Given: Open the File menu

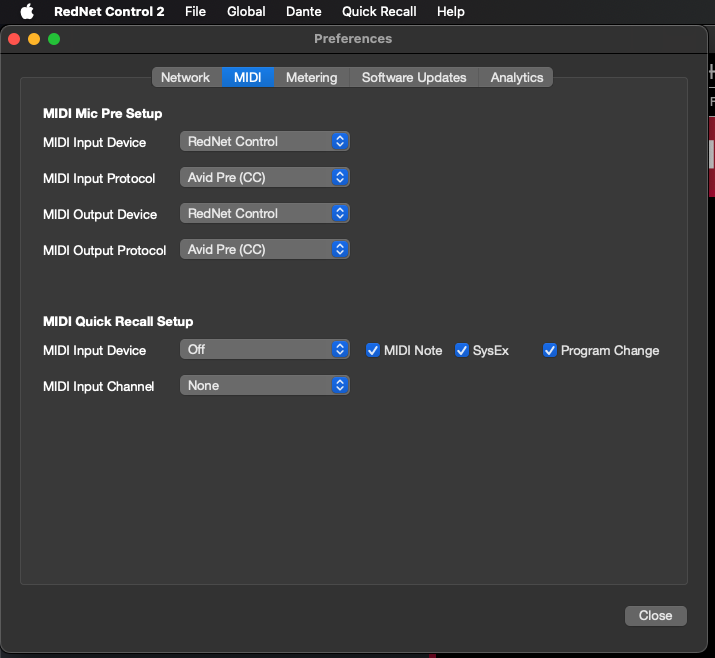Looking at the screenshot, I should [x=195, y=11].
